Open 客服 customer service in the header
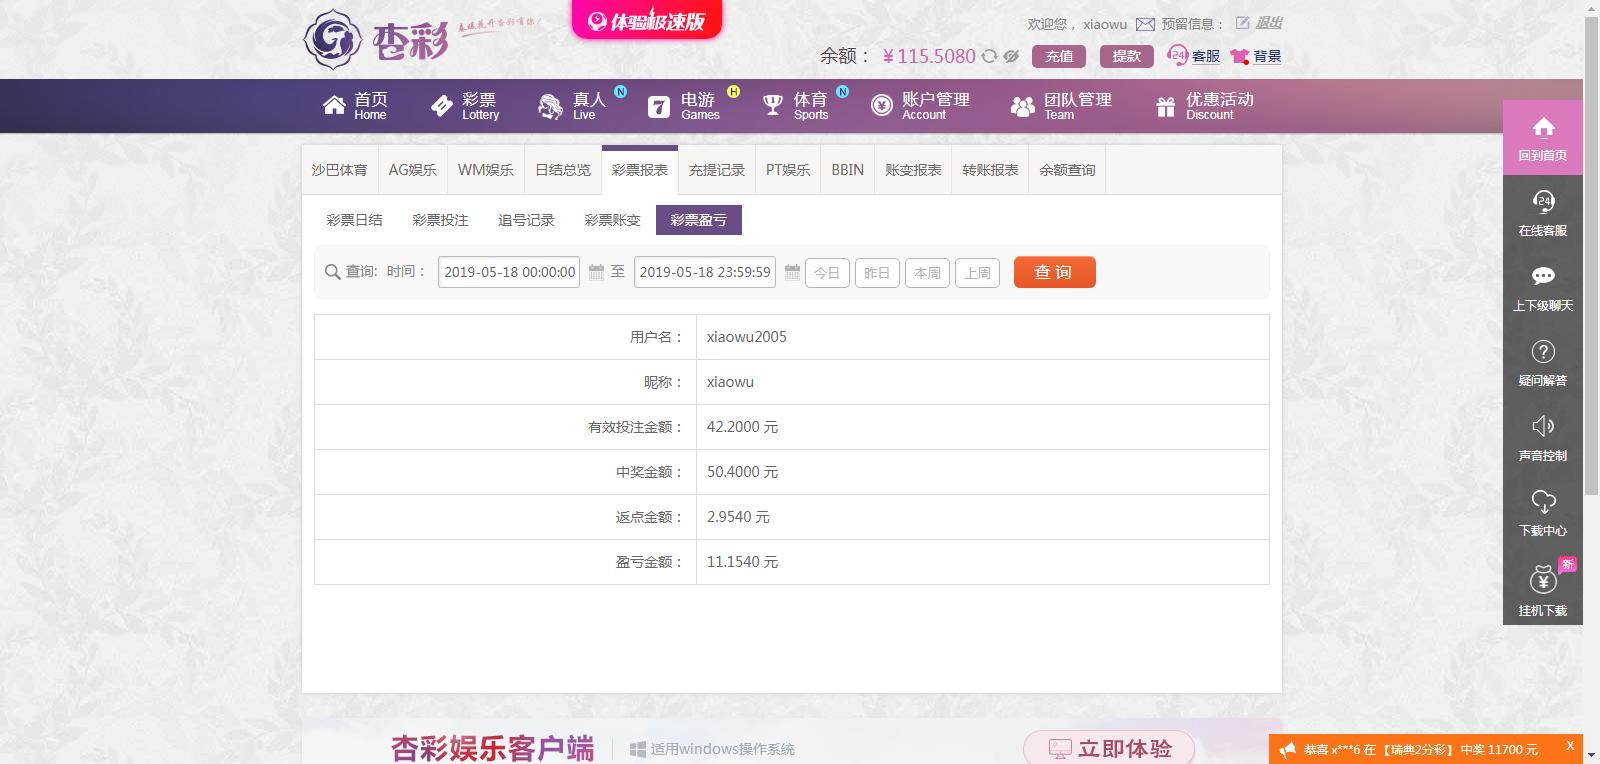 point(1194,56)
